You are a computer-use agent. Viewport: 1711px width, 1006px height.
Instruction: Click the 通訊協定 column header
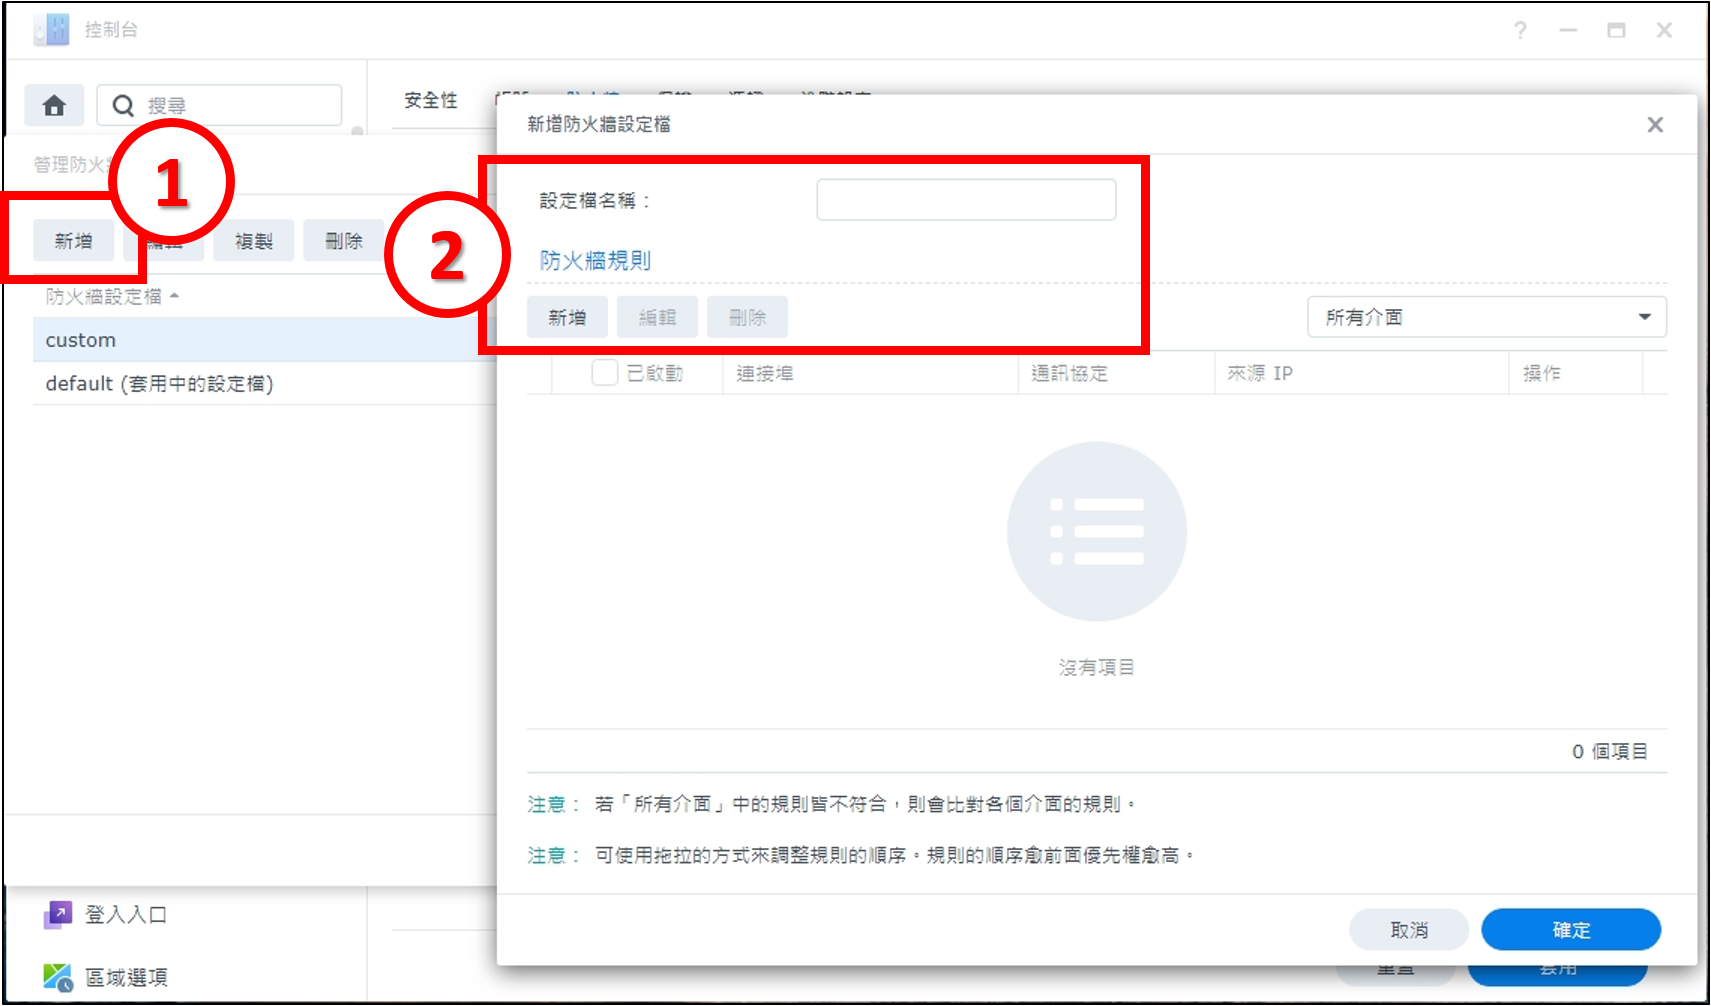[1116, 373]
